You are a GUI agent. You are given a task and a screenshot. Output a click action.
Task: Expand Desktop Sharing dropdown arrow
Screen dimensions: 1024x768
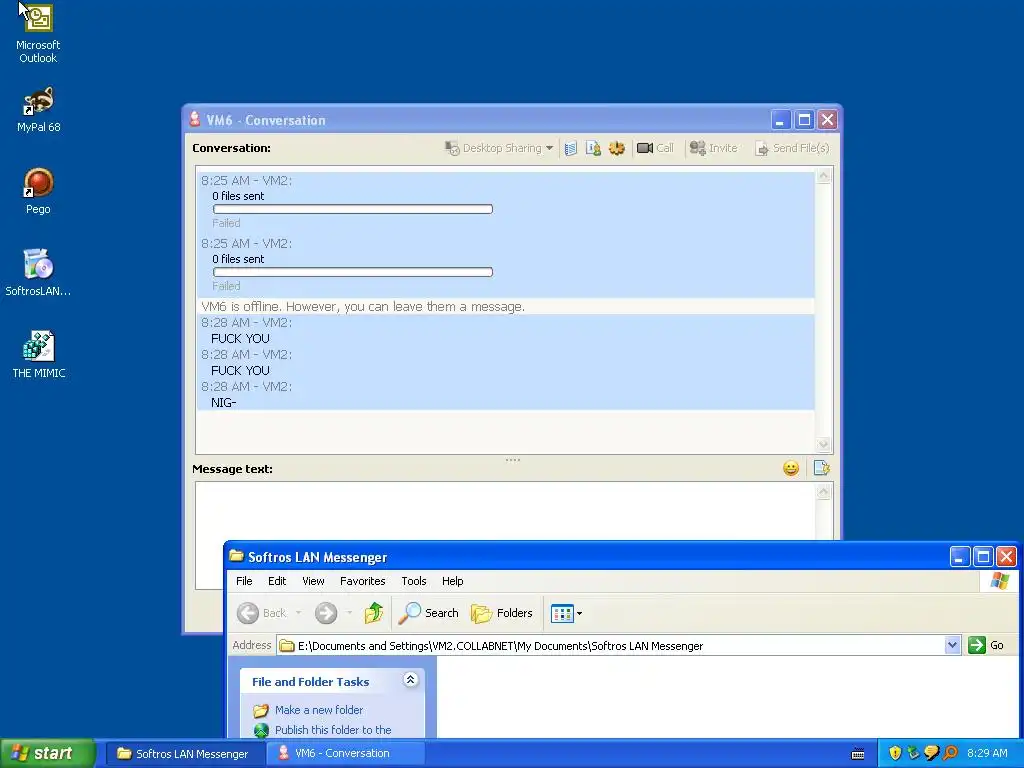[x=549, y=148]
